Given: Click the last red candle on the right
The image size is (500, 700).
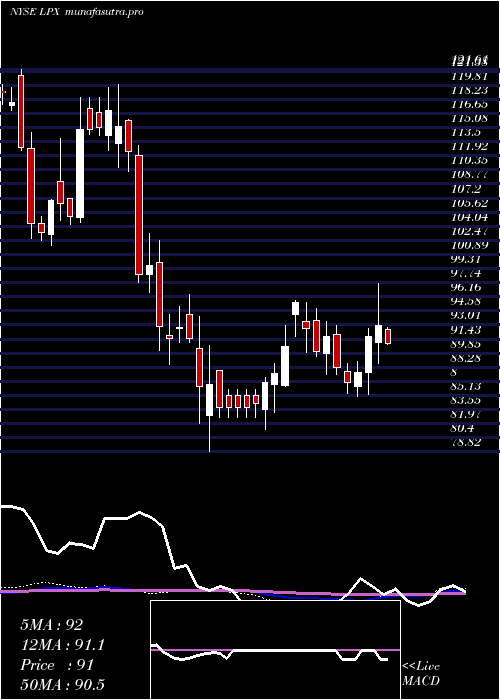Looking at the screenshot, I should click(388, 337).
